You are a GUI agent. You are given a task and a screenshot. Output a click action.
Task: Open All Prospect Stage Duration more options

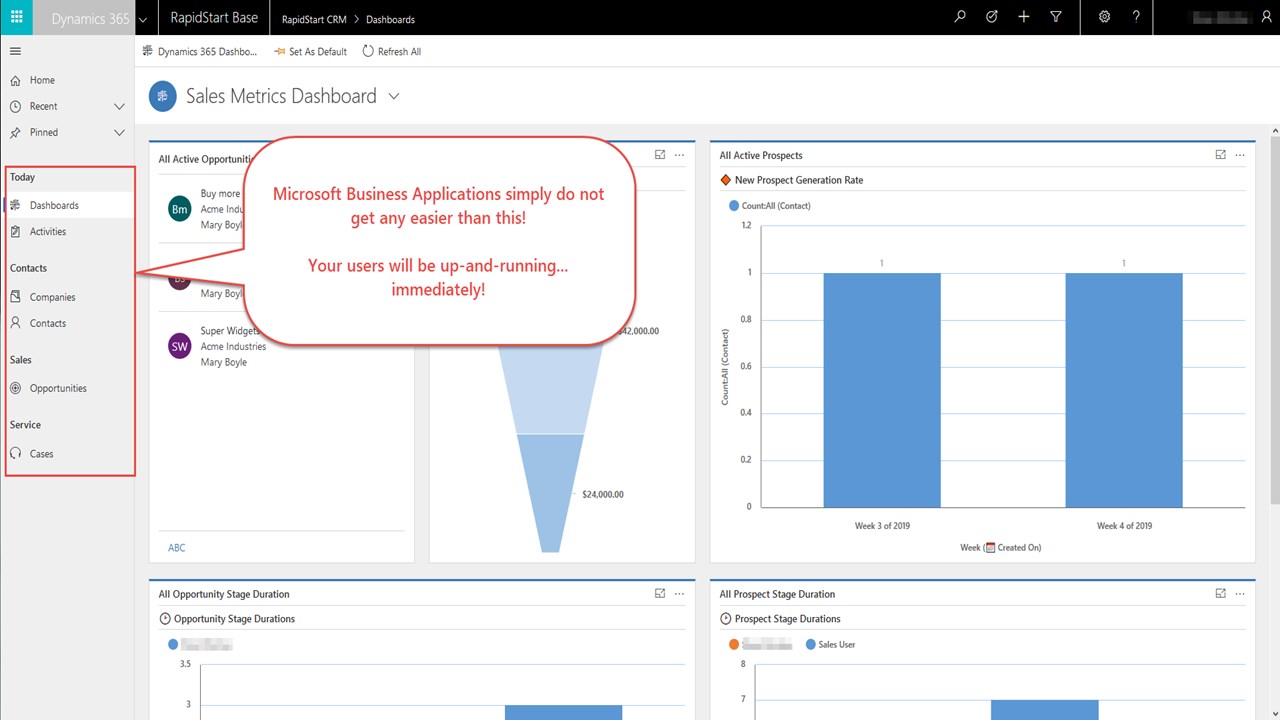coord(1240,593)
